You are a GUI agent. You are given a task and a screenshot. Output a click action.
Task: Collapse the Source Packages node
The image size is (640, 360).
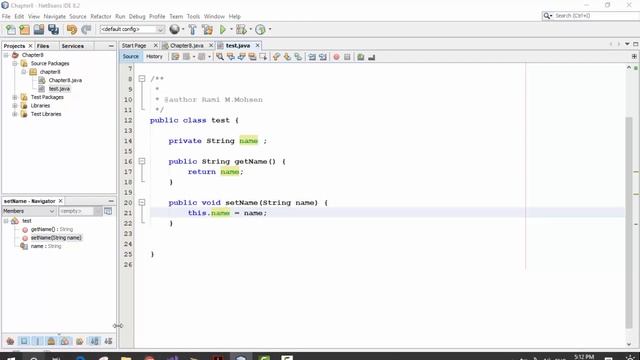pos(15,64)
